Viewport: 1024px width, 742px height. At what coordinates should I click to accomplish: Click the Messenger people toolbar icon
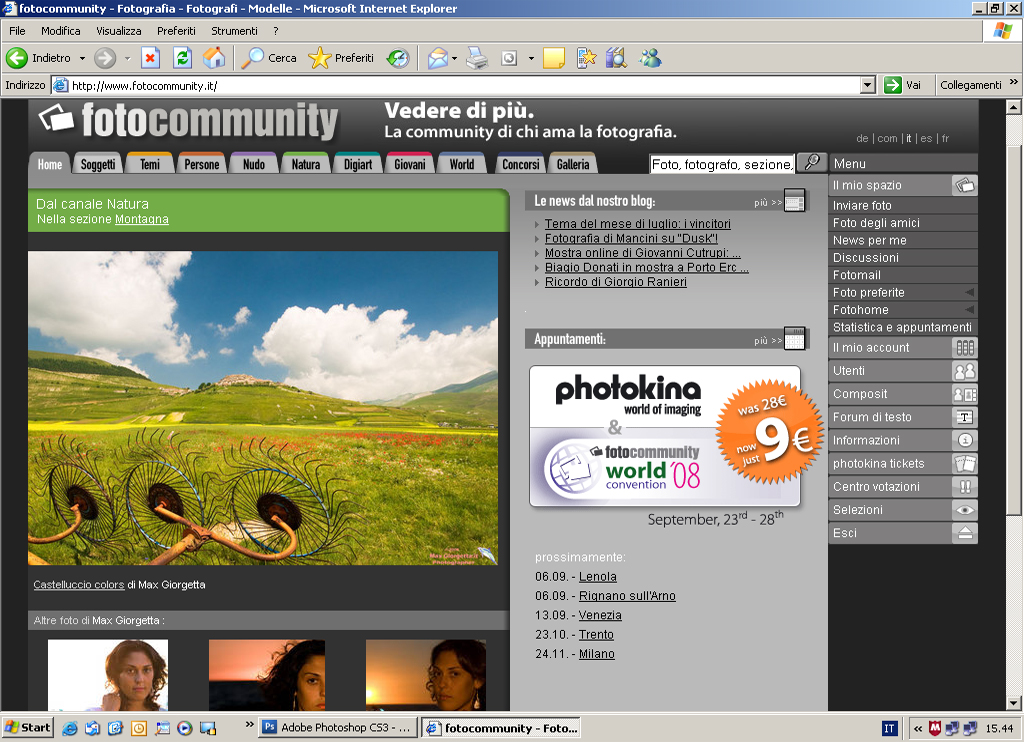[650, 58]
